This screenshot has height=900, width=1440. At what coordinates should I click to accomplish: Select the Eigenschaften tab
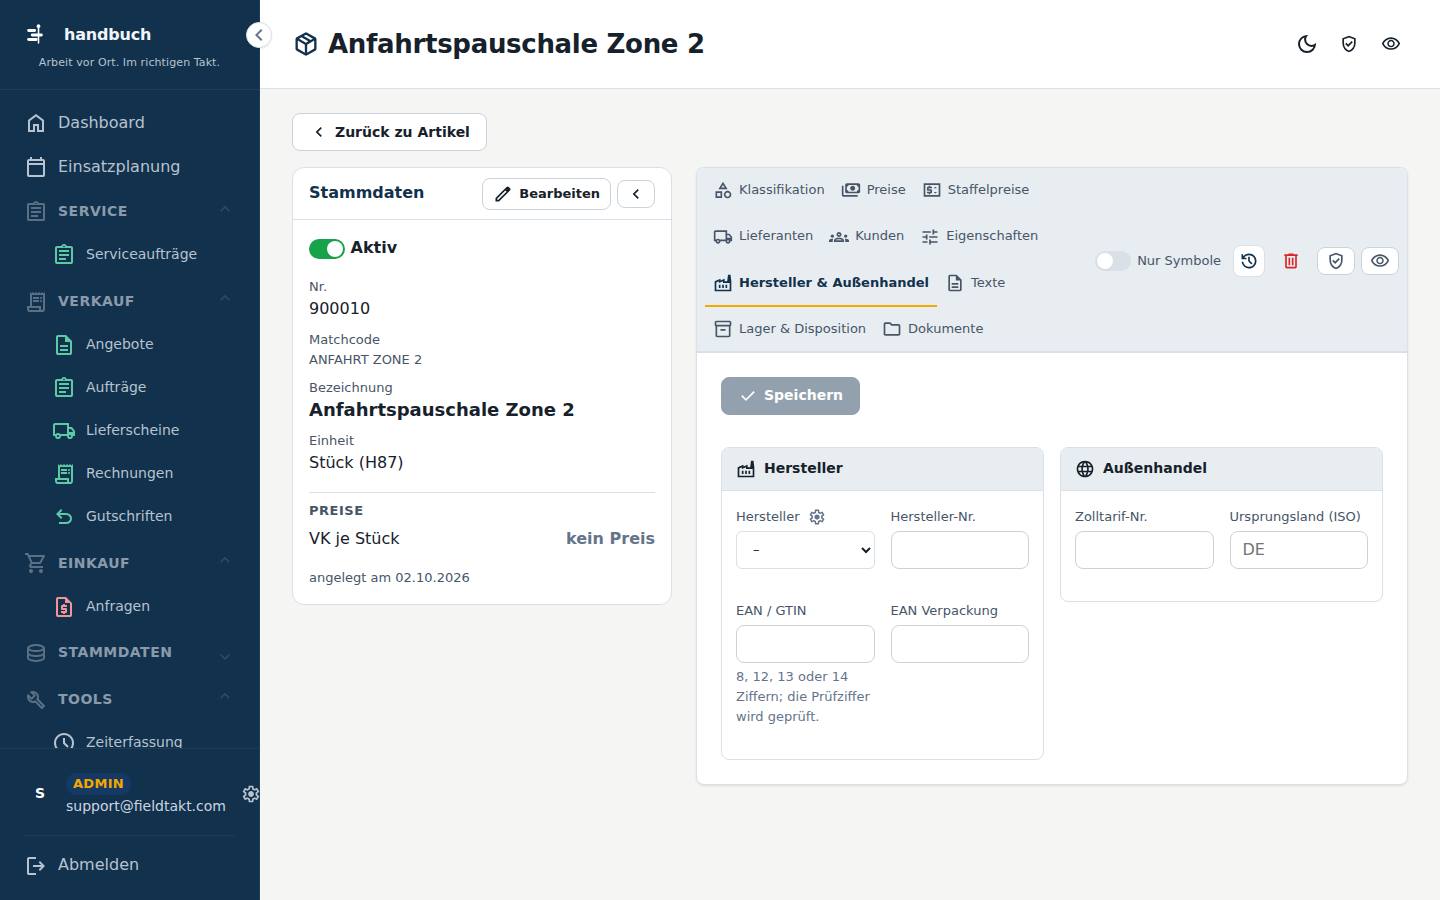[980, 236]
